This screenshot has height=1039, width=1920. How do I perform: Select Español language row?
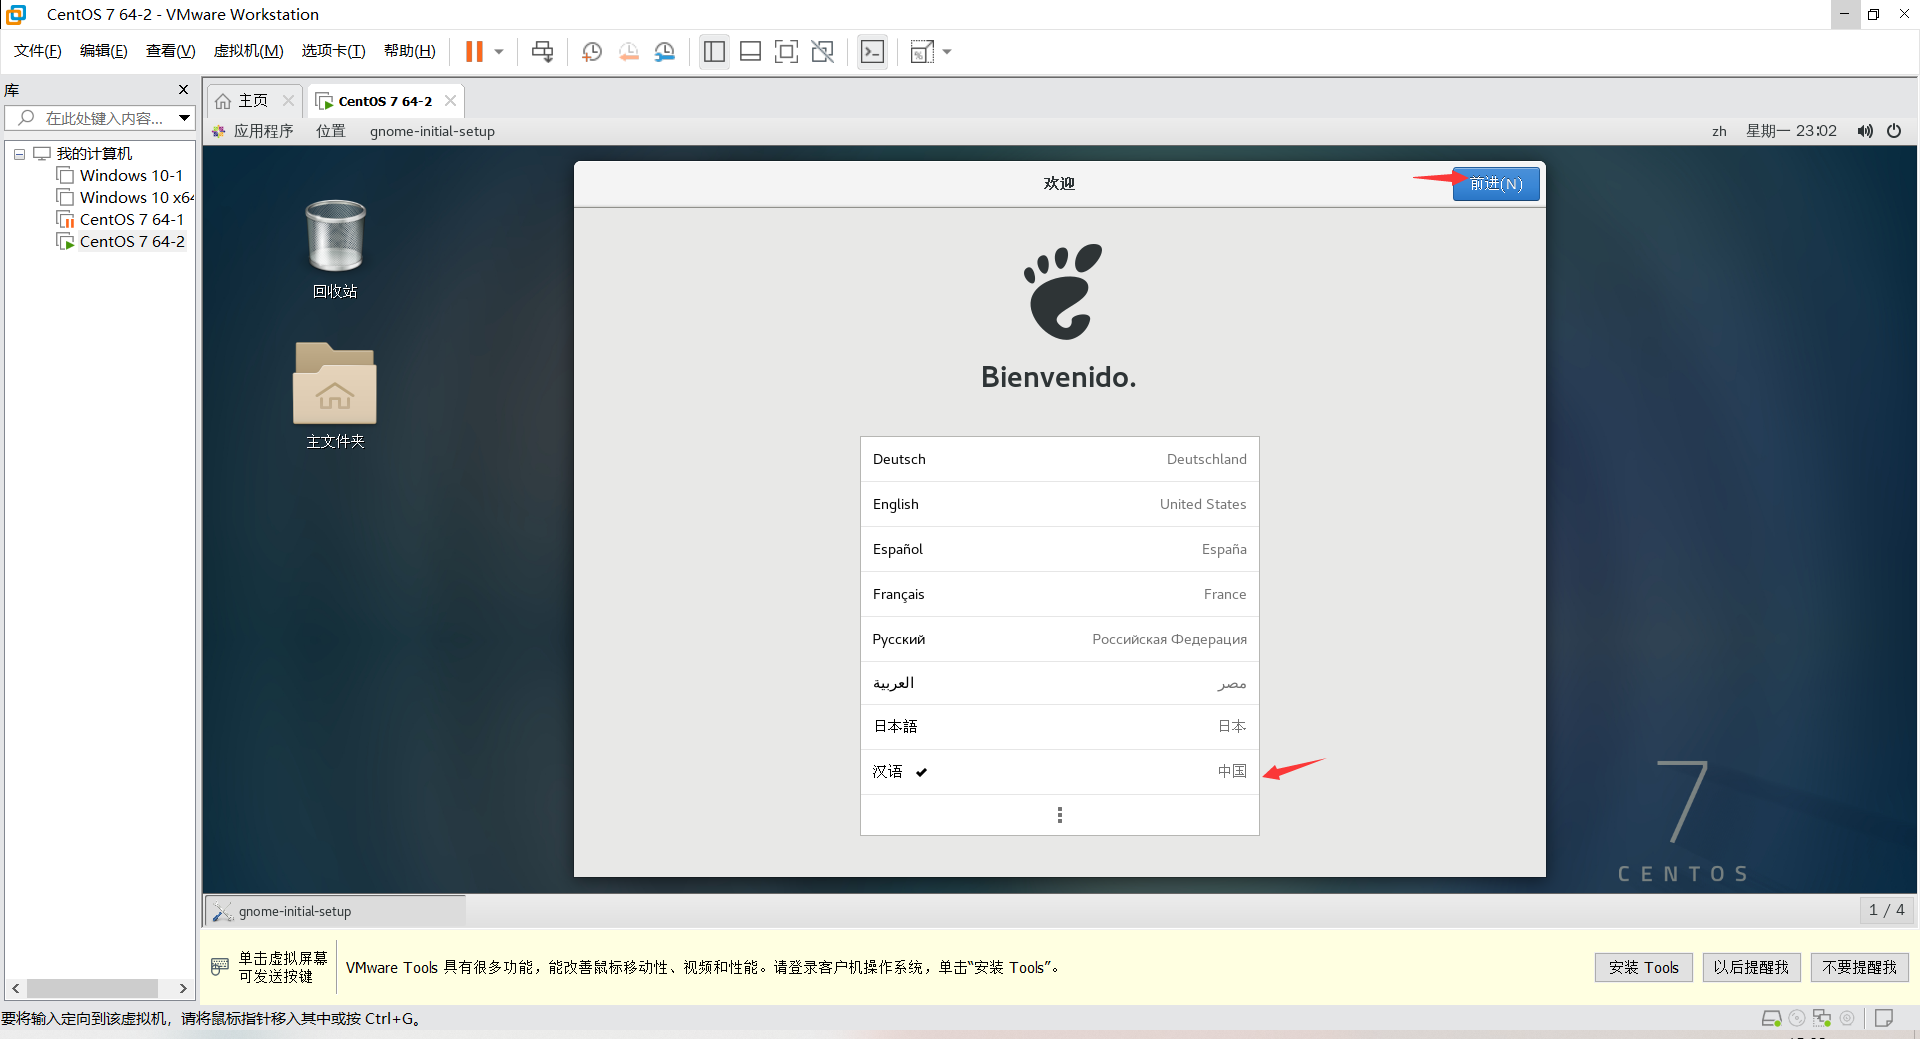tap(1059, 549)
